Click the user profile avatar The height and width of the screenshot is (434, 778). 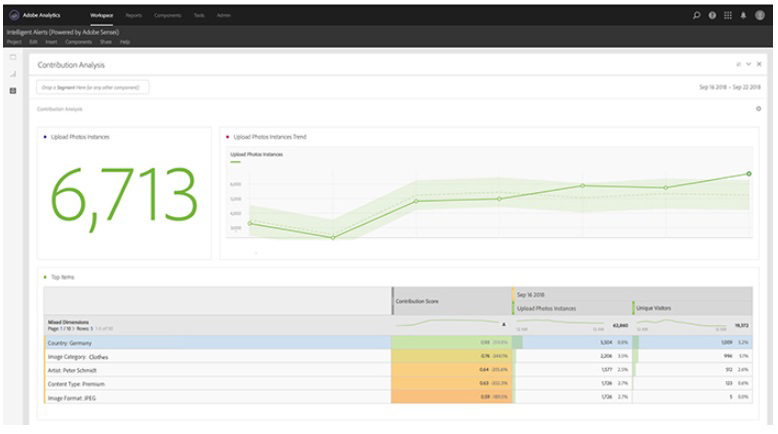(760, 16)
